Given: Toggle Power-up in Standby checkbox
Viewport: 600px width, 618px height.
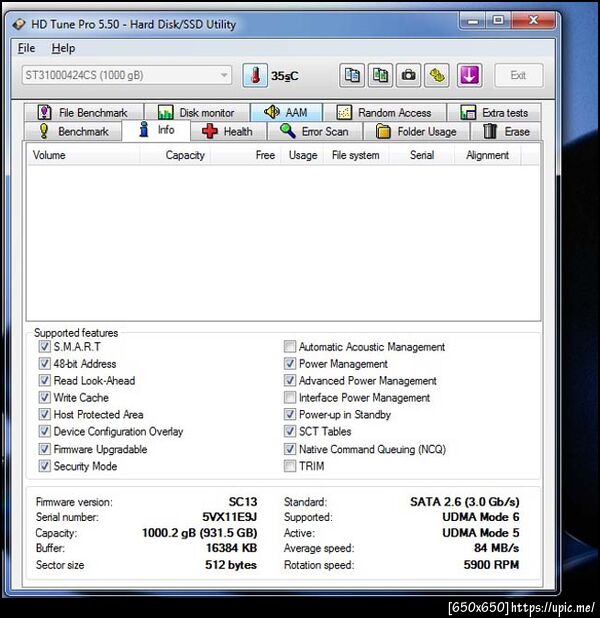Looking at the screenshot, I should coord(290,414).
